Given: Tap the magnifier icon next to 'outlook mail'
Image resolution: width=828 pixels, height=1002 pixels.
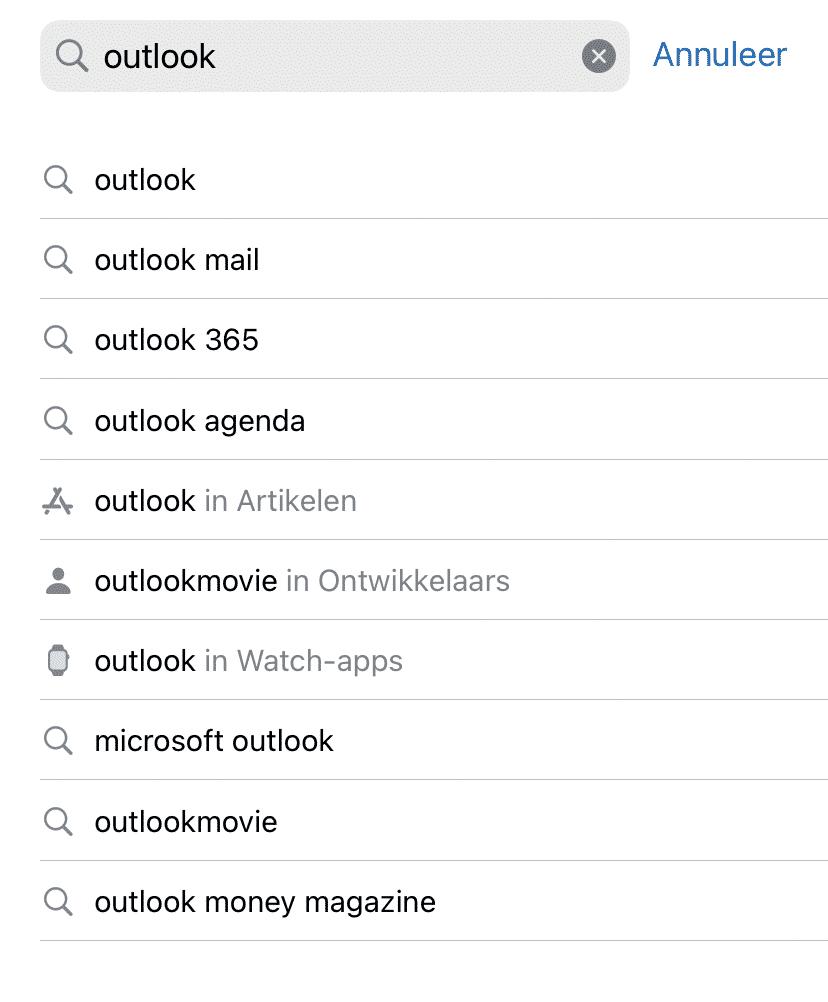Looking at the screenshot, I should point(58,260).
